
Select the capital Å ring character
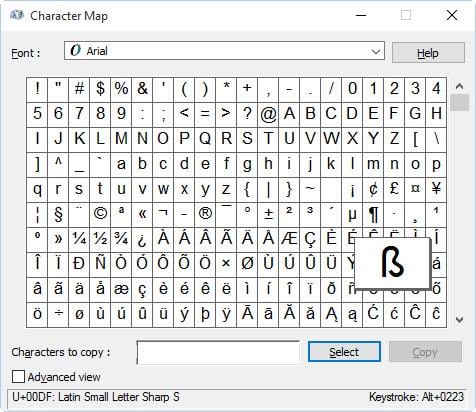pyautogui.click(x=268, y=239)
